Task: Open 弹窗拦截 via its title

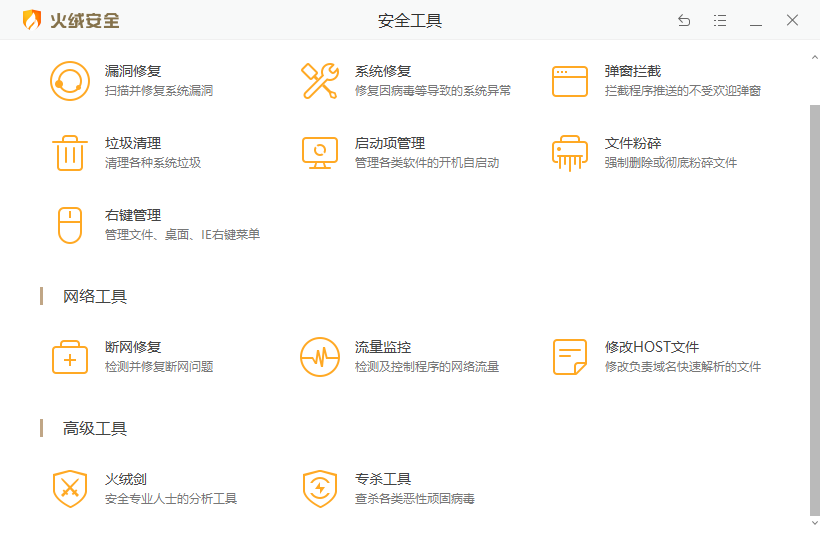Action: pyautogui.click(x=633, y=71)
